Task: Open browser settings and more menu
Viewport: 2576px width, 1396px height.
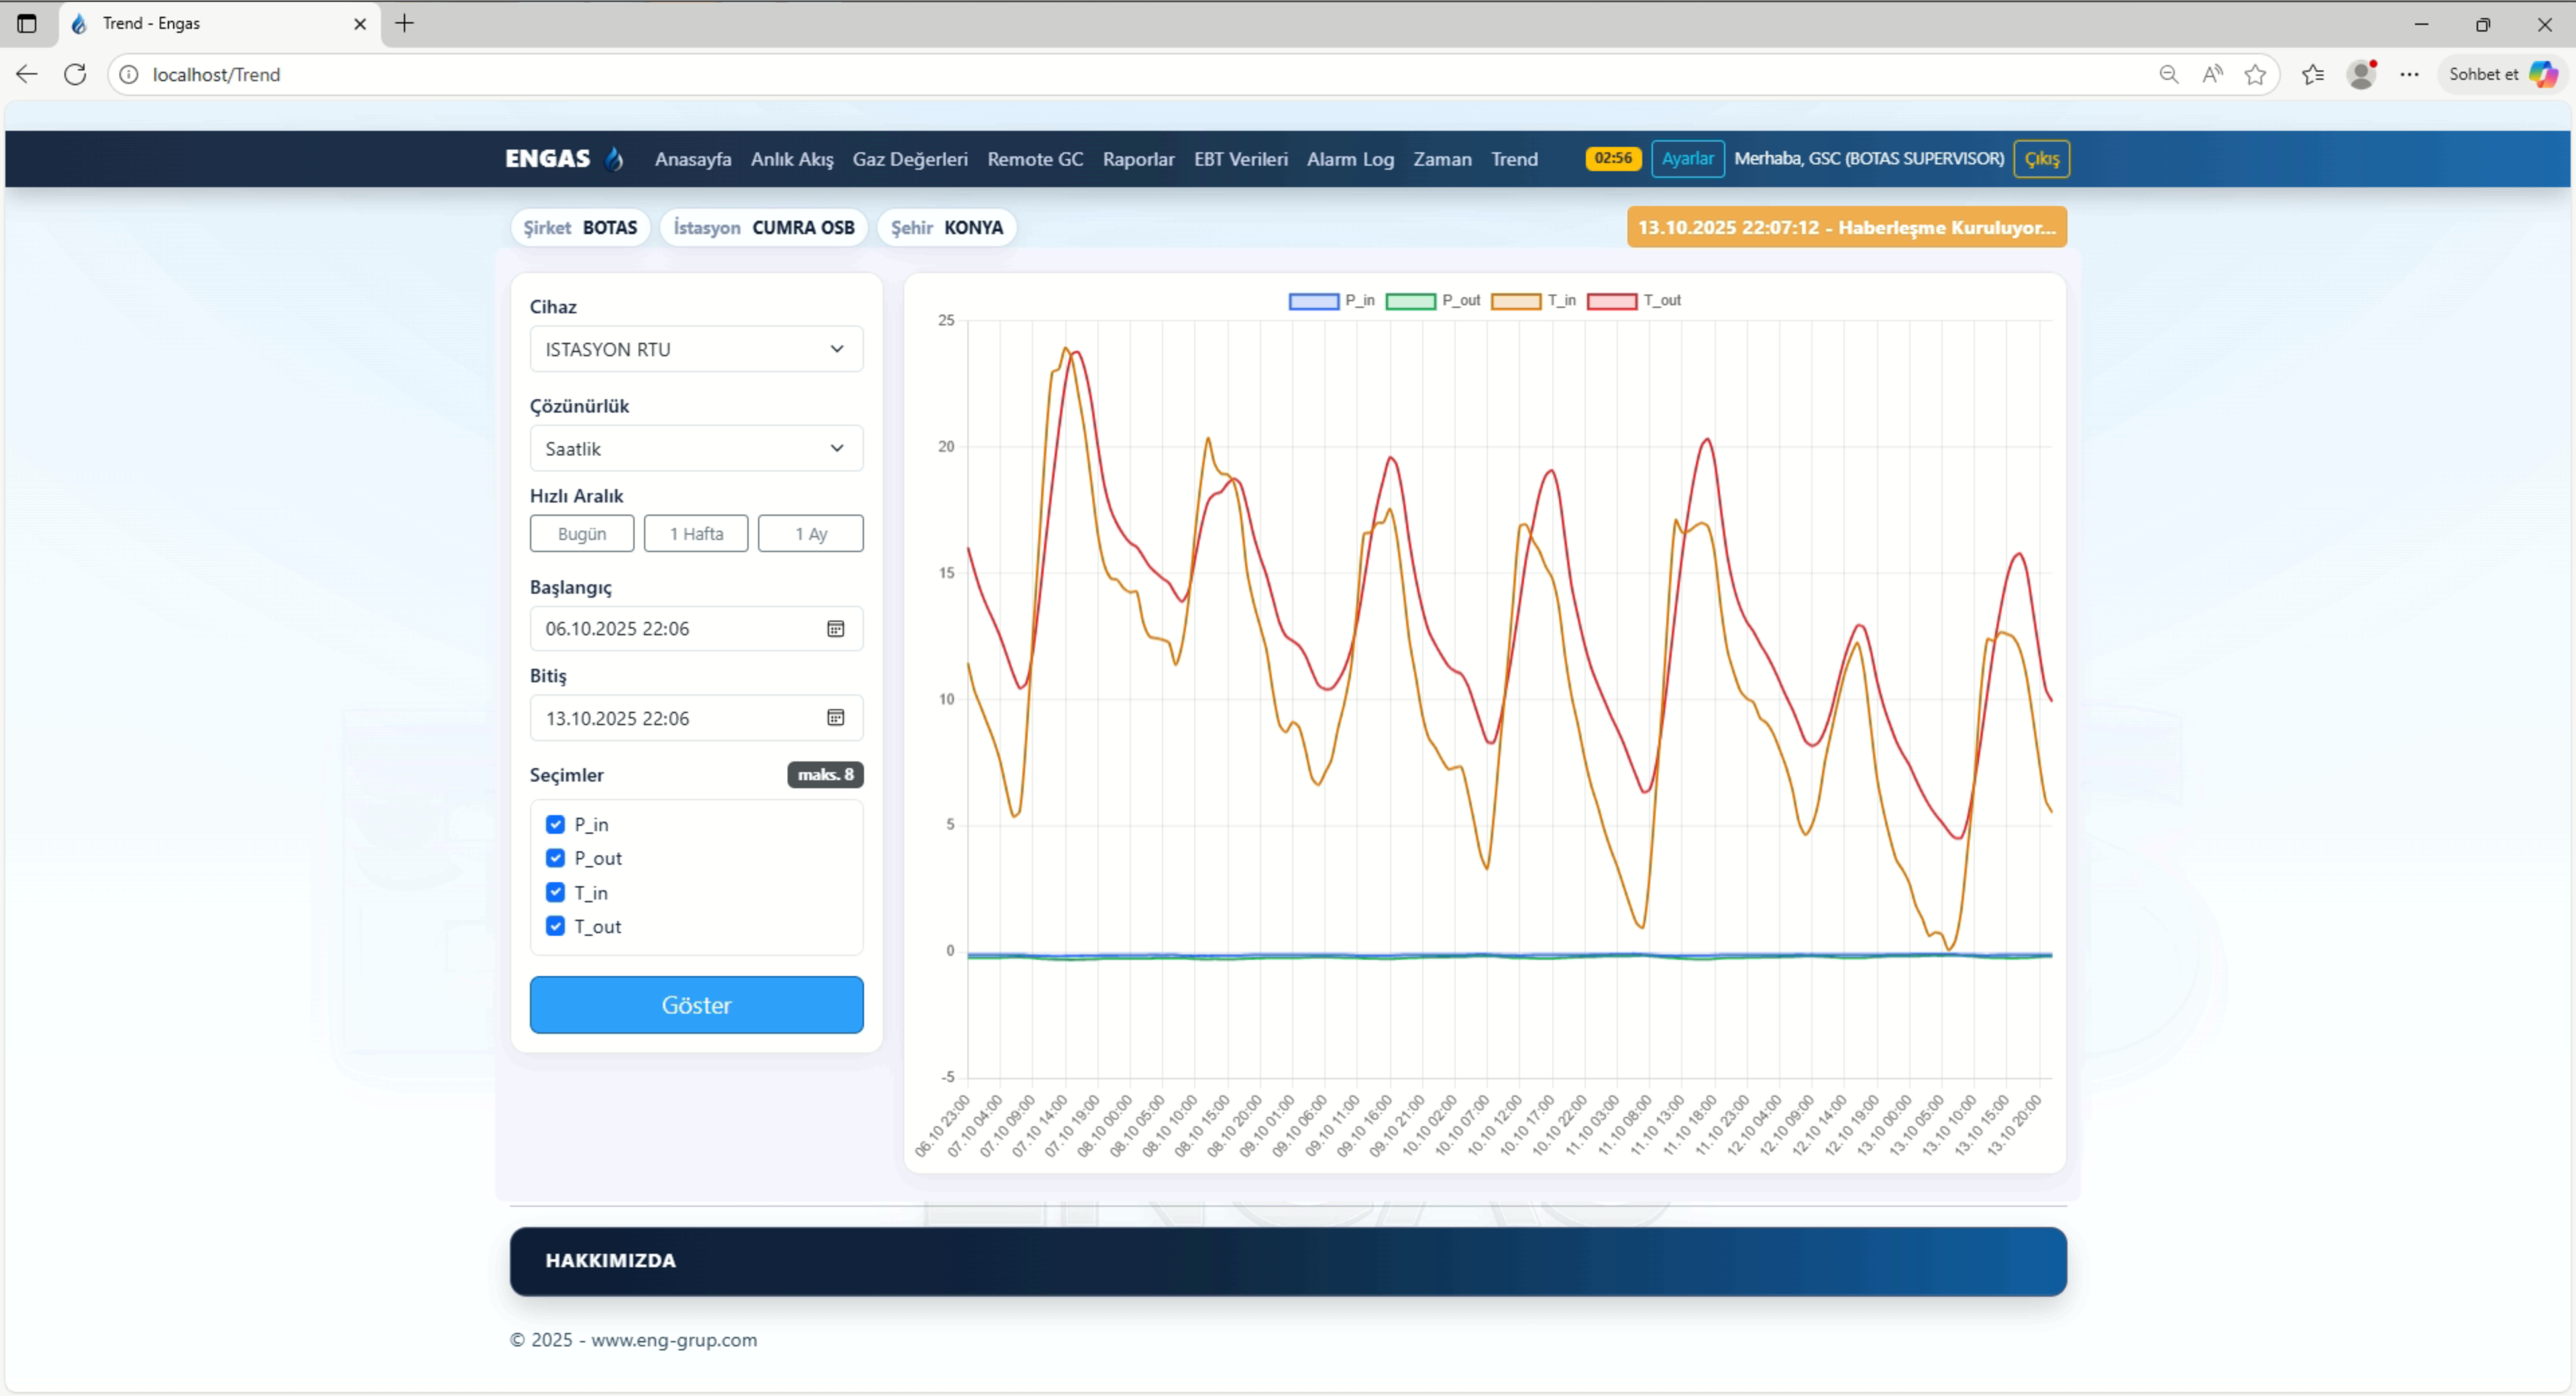Action: (x=2409, y=74)
